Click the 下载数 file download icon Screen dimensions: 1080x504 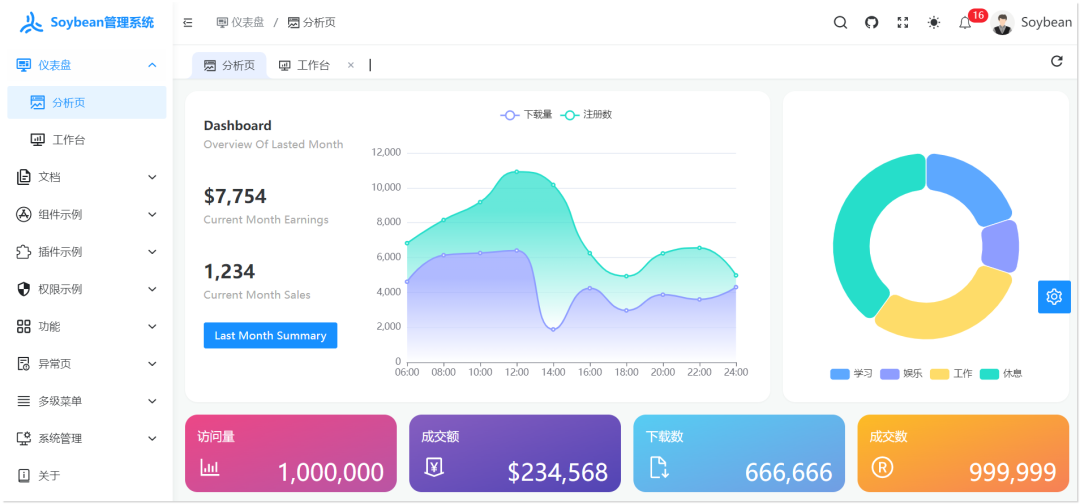point(659,468)
